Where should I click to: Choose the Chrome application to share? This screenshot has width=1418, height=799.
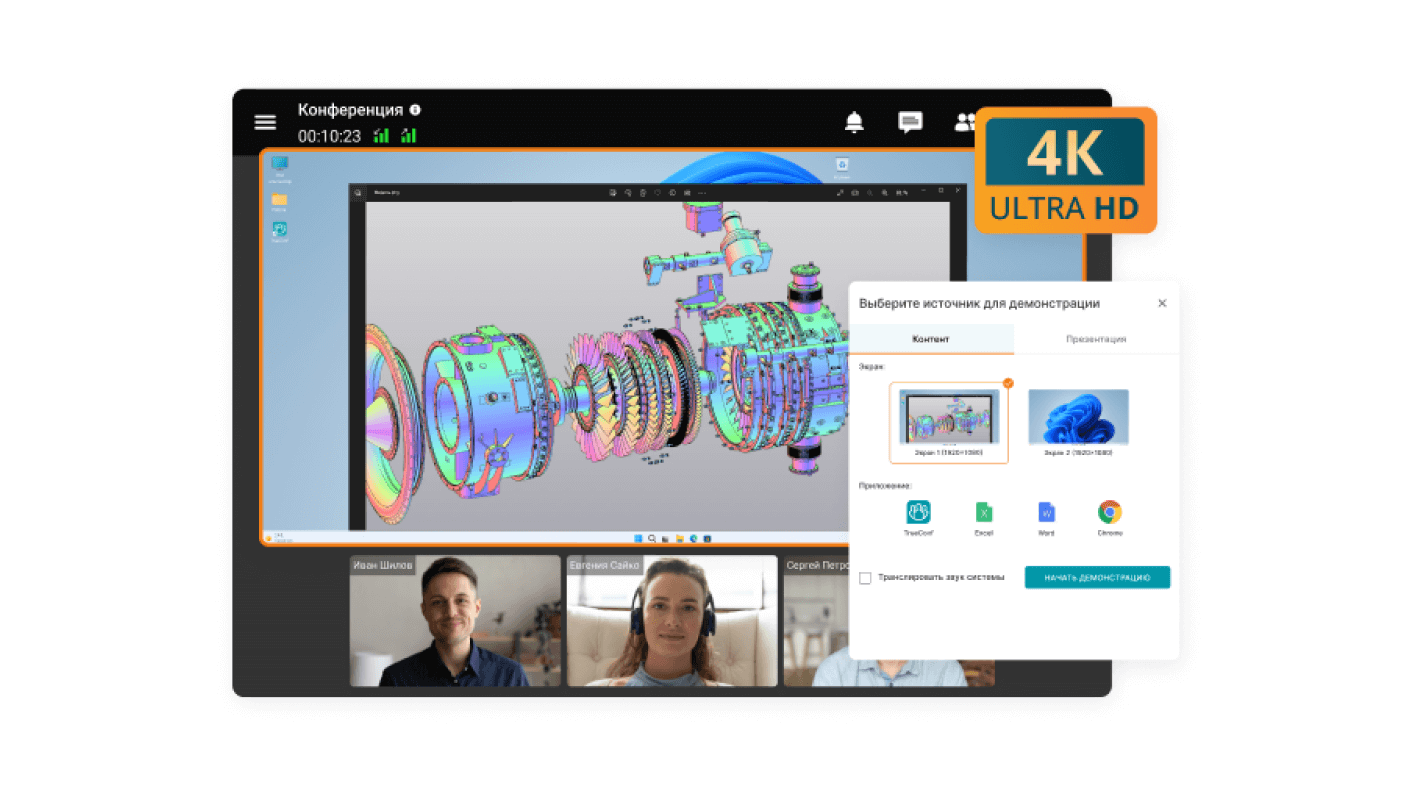[x=1109, y=512]
